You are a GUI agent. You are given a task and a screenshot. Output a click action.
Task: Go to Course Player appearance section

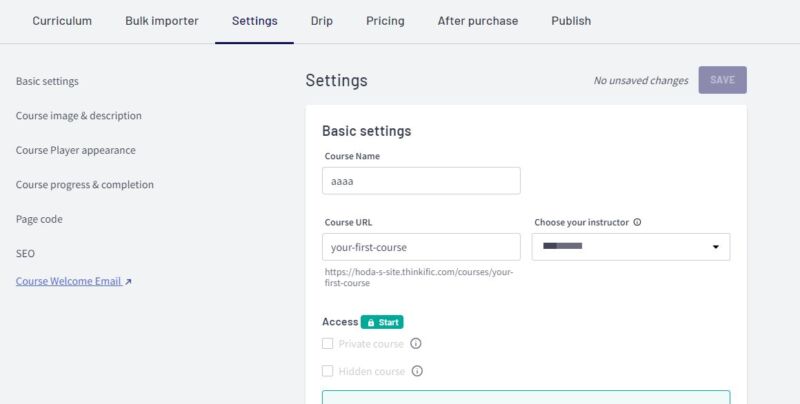(x=76, y=150)
